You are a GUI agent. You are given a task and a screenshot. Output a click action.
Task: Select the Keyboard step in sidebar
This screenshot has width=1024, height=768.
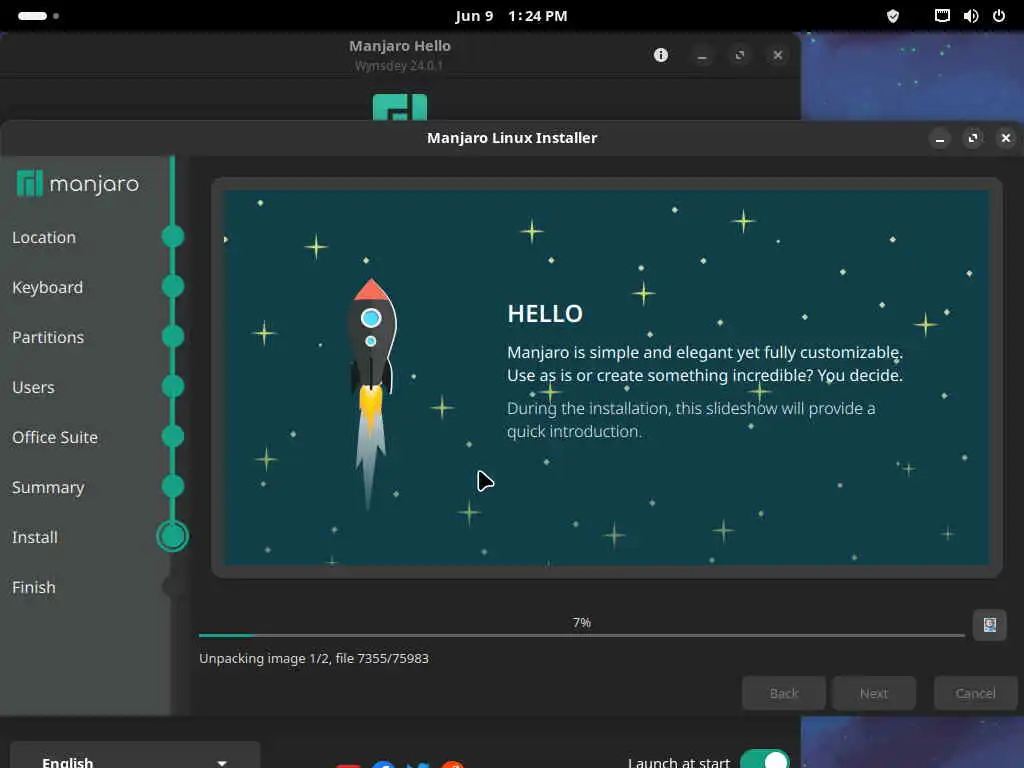coord(48,287)
